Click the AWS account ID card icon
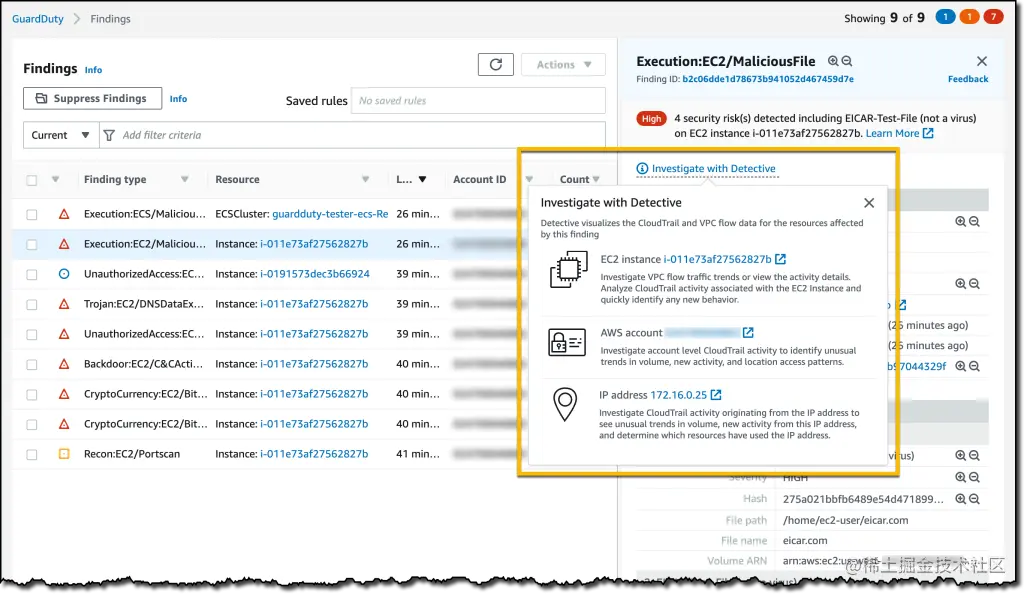 [x=566, y=341]
